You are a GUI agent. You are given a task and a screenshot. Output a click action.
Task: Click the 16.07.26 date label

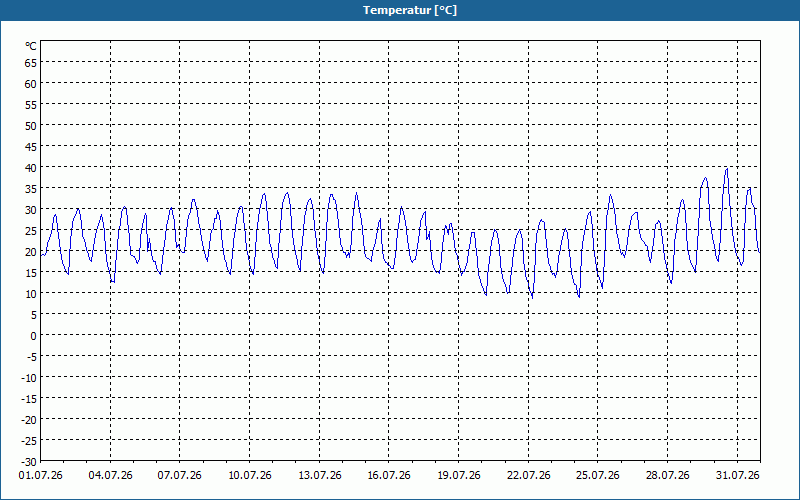tap(389, 476)
